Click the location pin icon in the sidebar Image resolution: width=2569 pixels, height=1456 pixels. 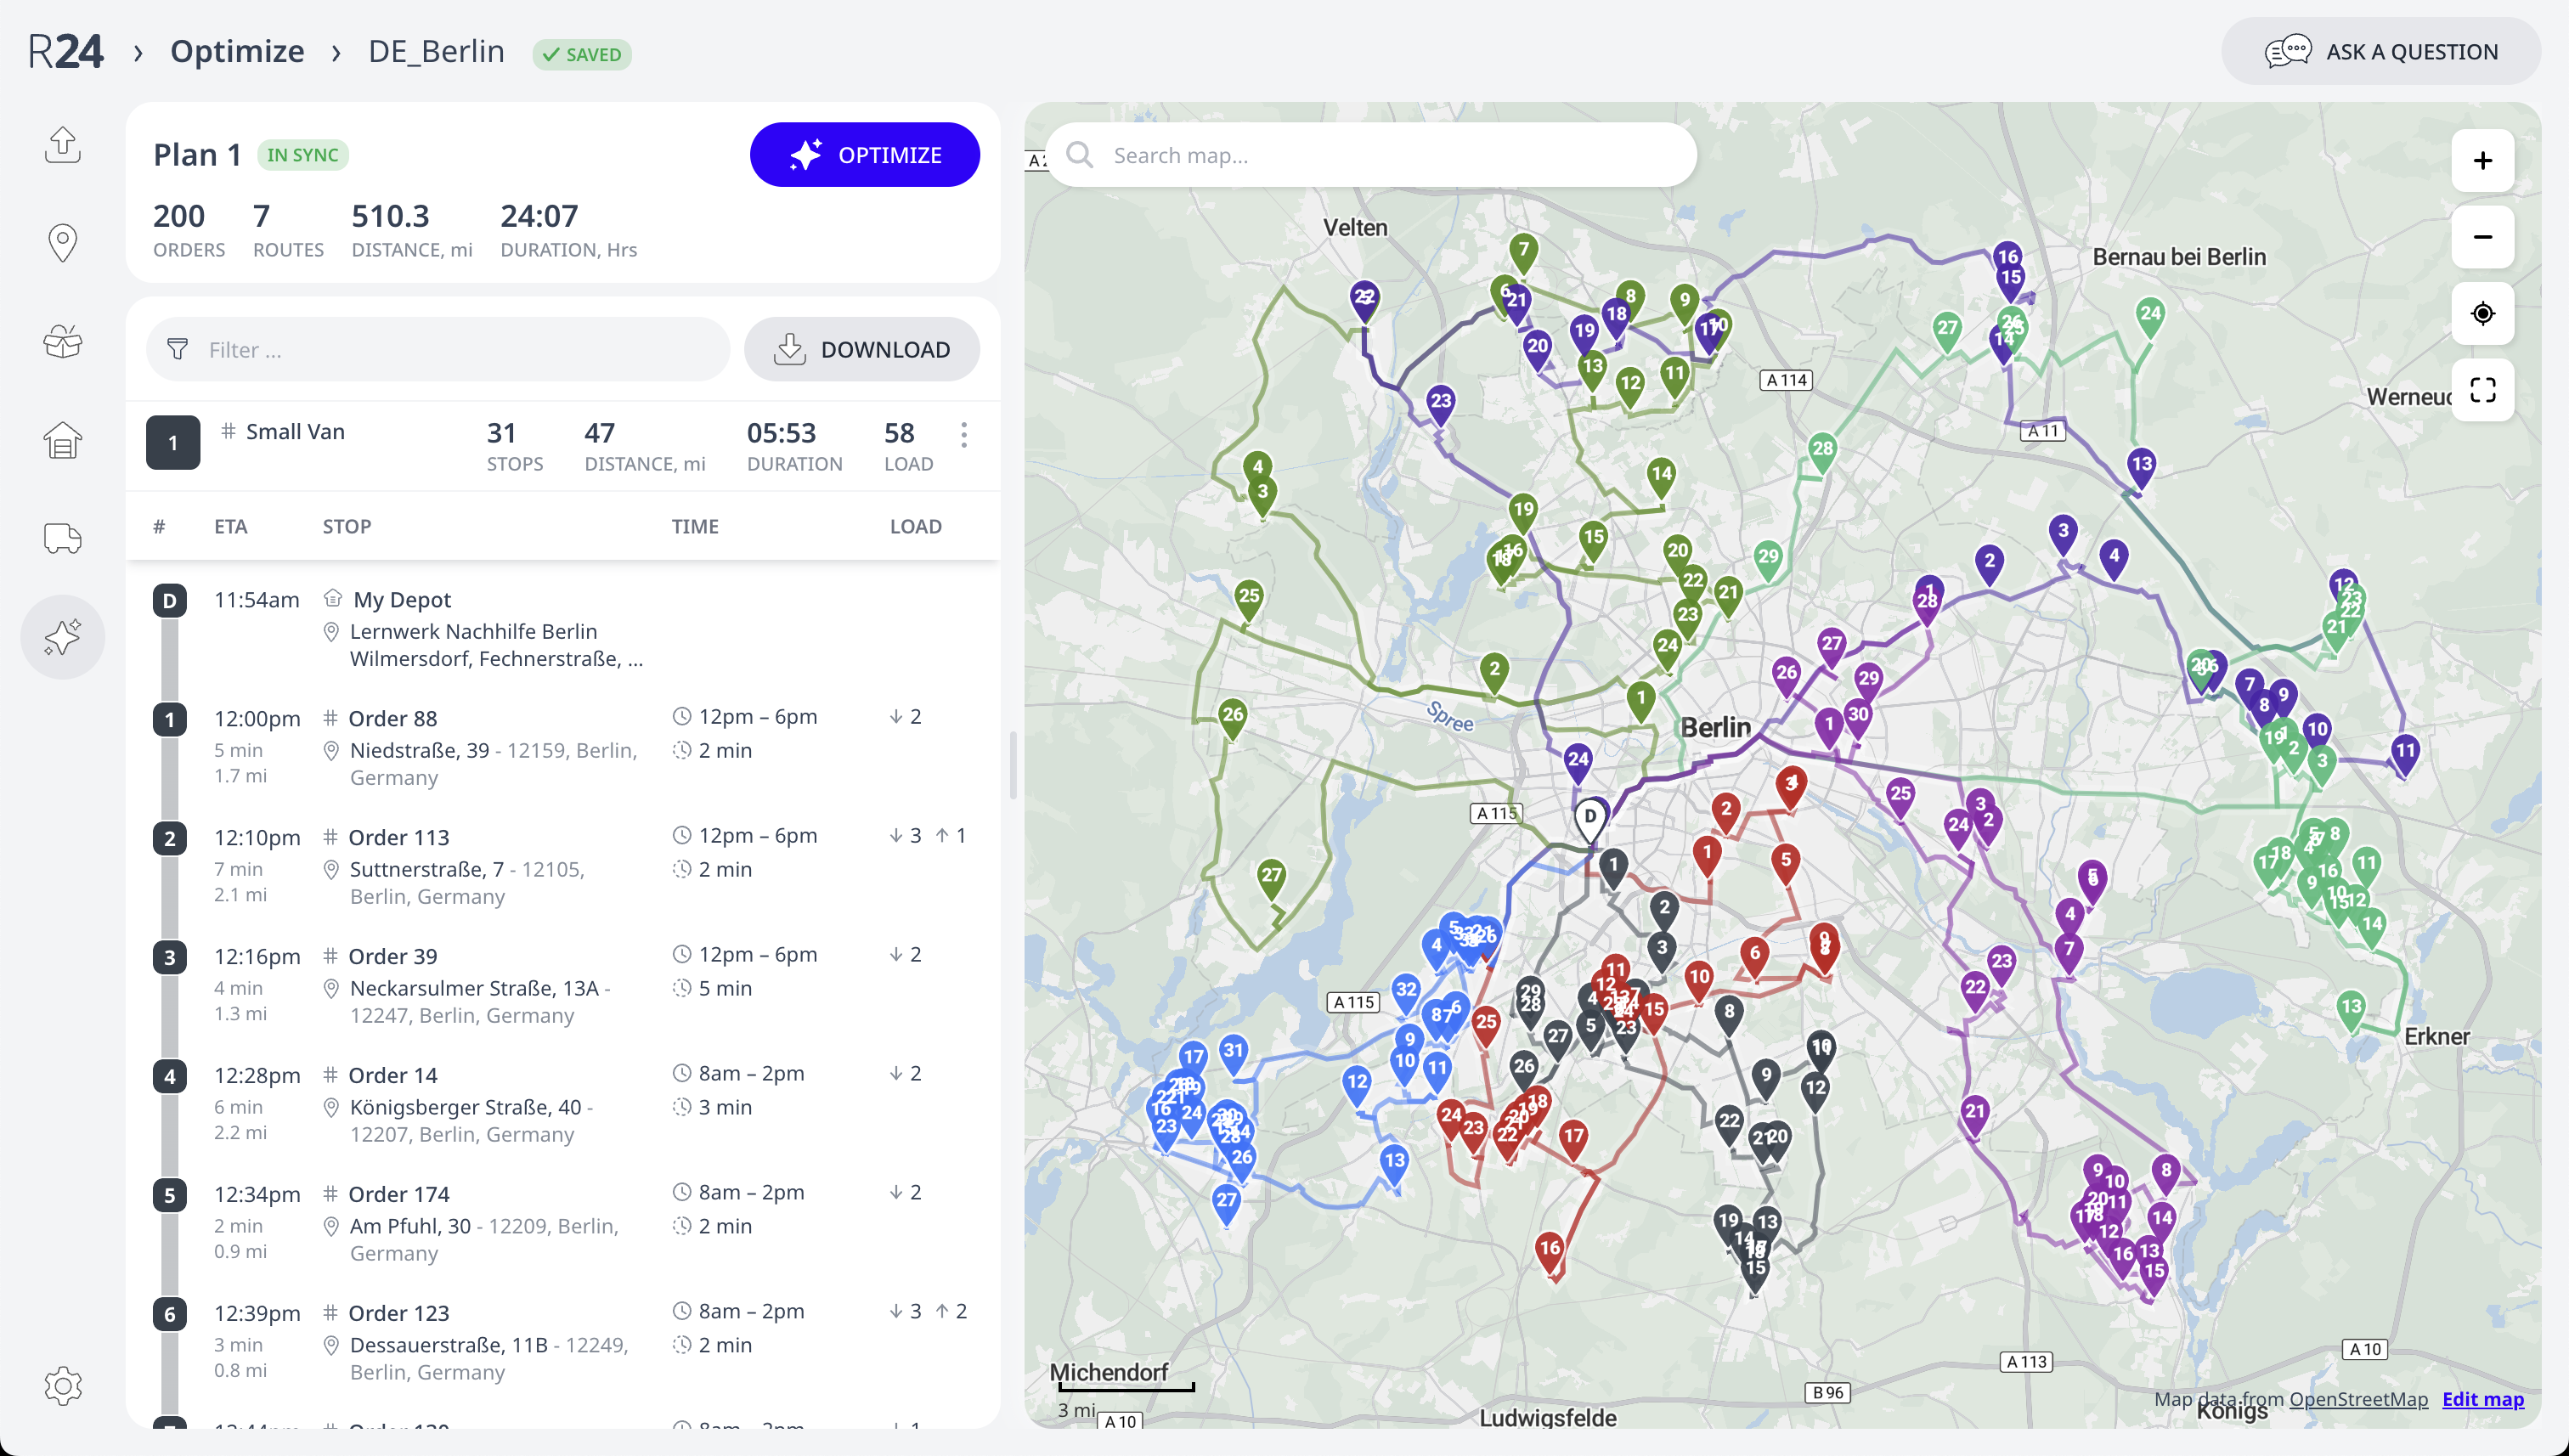coord(62,243)
